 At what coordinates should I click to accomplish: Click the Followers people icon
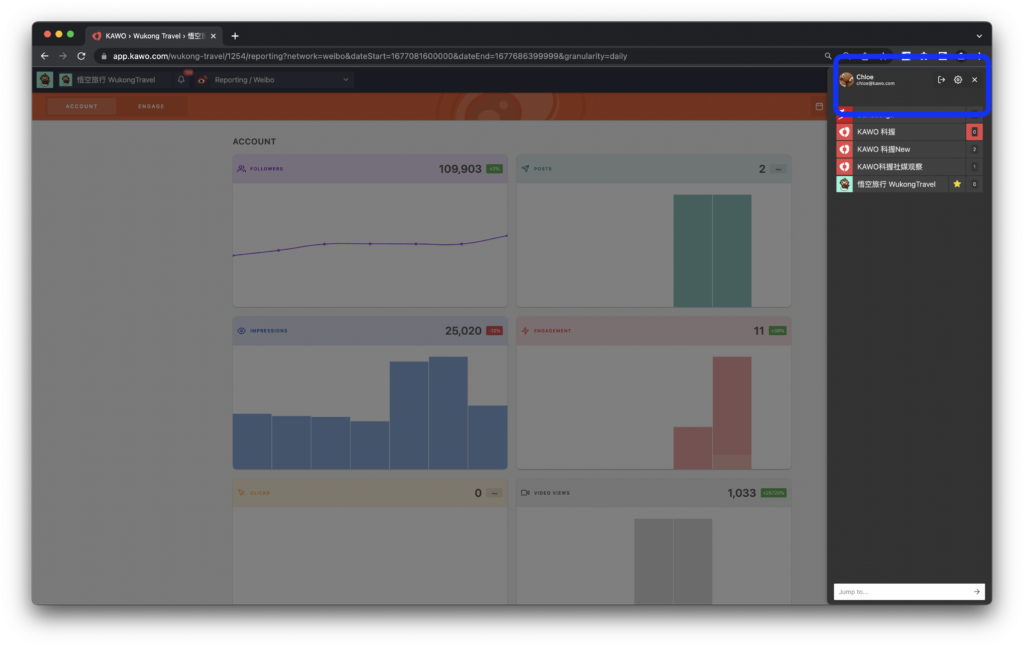[x=242, y=168]
